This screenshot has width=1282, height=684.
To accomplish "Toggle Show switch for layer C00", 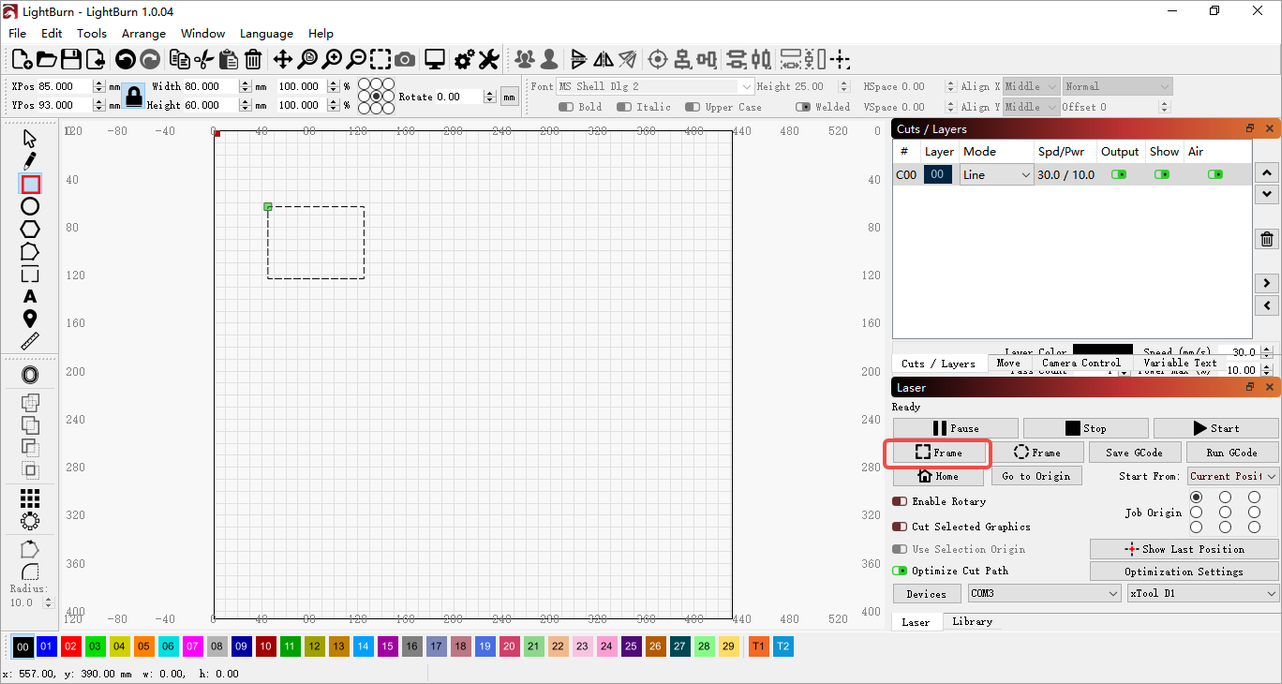I will 1162,174.
